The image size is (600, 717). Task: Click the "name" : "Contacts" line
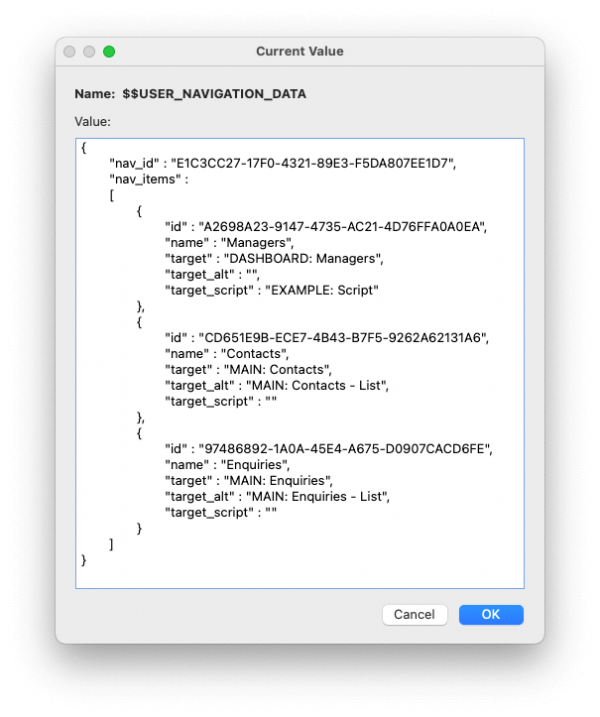227,354
